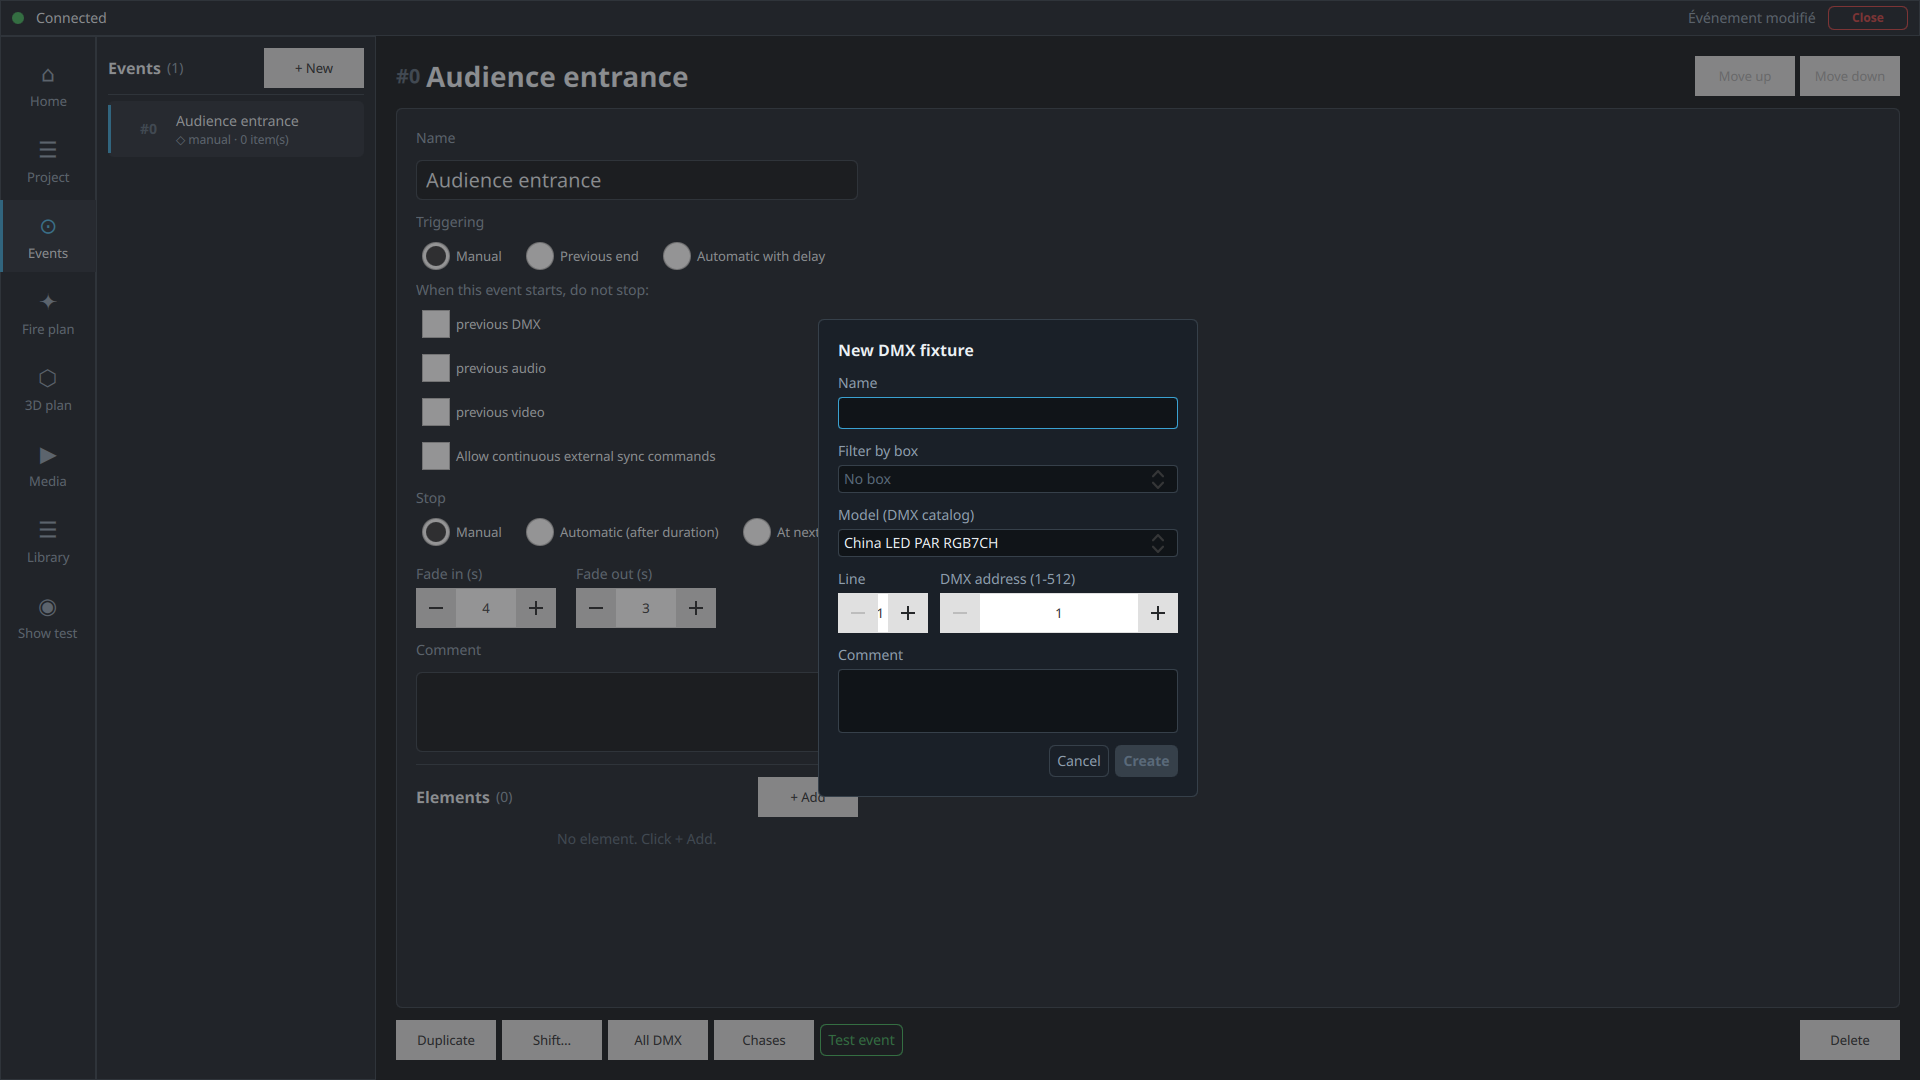Click the dialog Comment text area
Image resolution: width=1920 pixels, height=1080 pixels.
(1008, 701)
